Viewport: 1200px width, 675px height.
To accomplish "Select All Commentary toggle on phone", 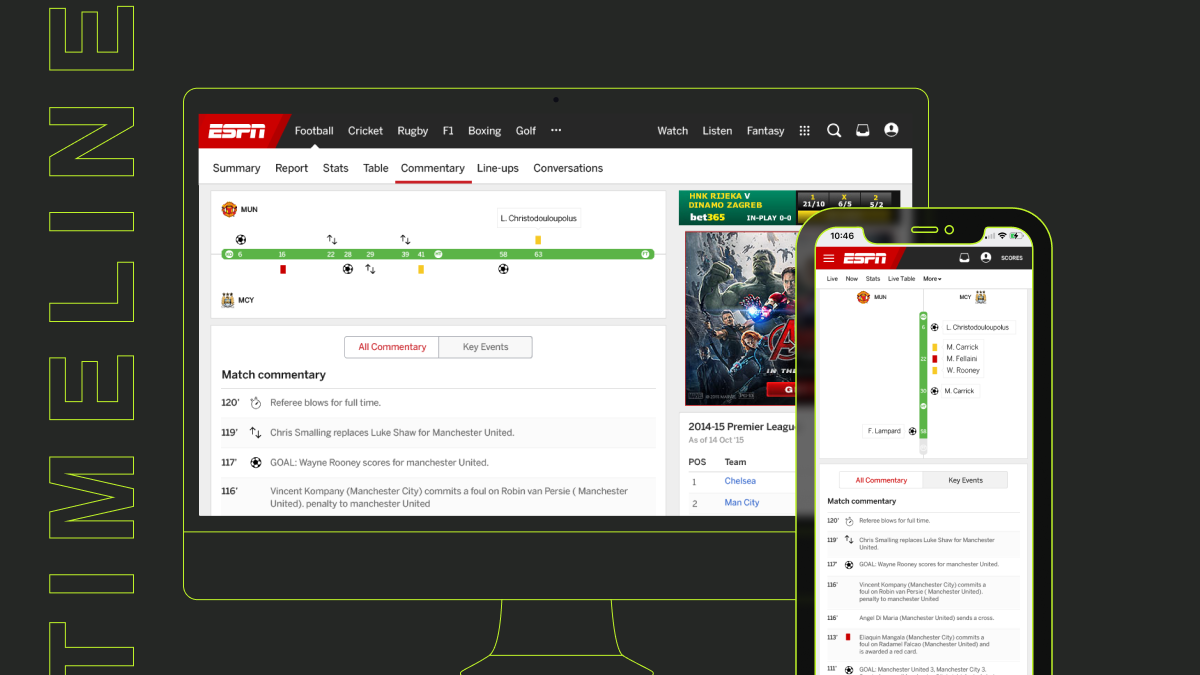I will click(881, 480).
